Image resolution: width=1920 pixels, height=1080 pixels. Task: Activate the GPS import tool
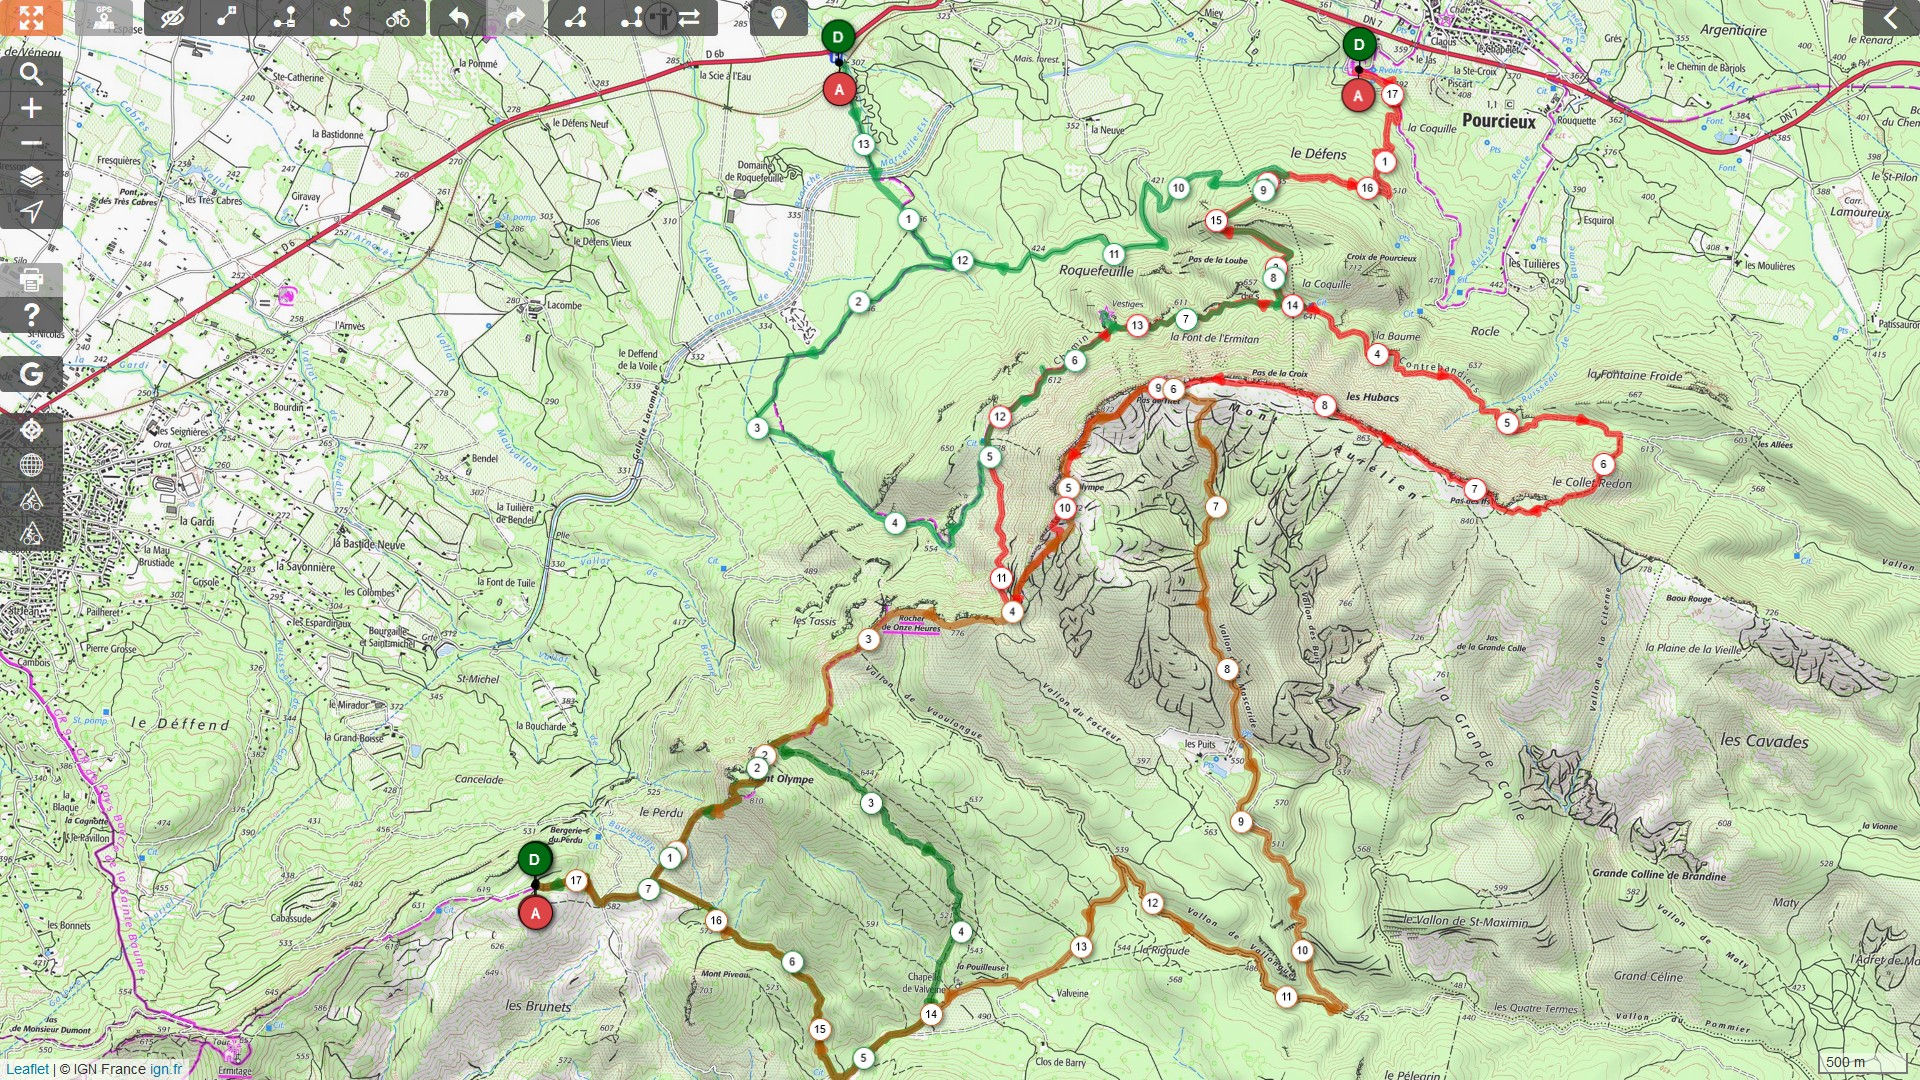pos(104,18)
